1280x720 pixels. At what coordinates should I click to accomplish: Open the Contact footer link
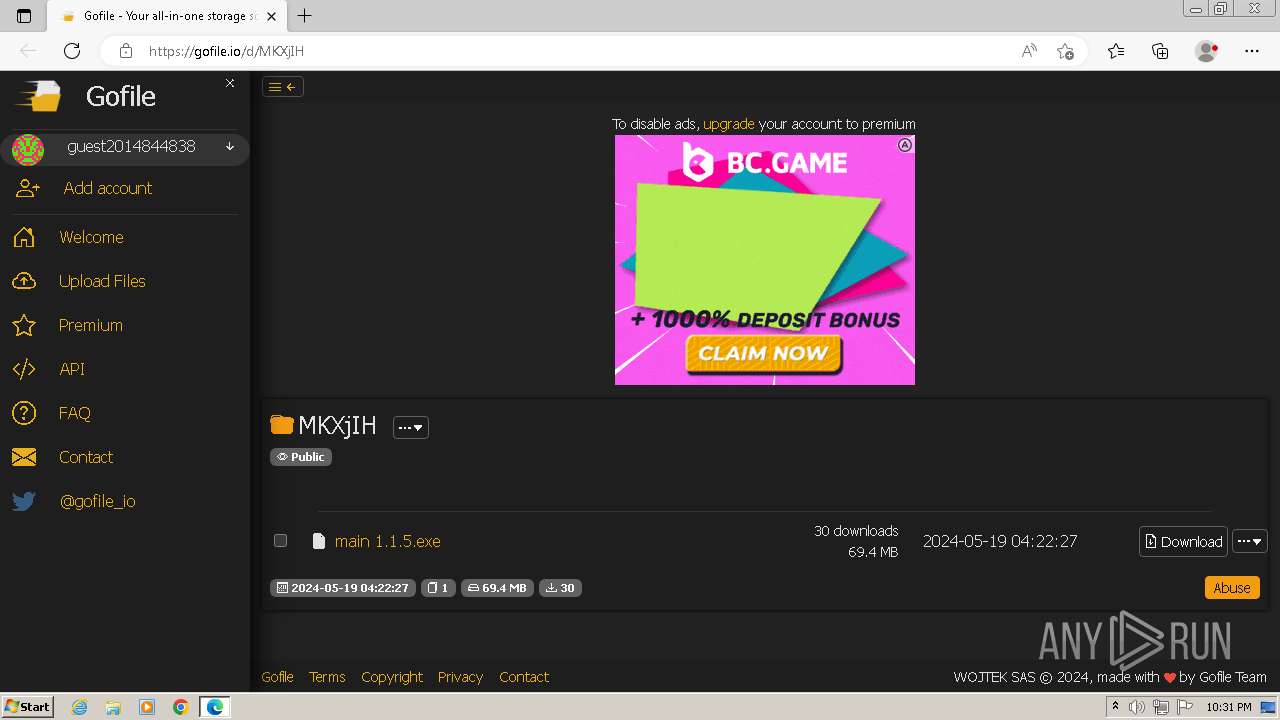click(524, 677)
